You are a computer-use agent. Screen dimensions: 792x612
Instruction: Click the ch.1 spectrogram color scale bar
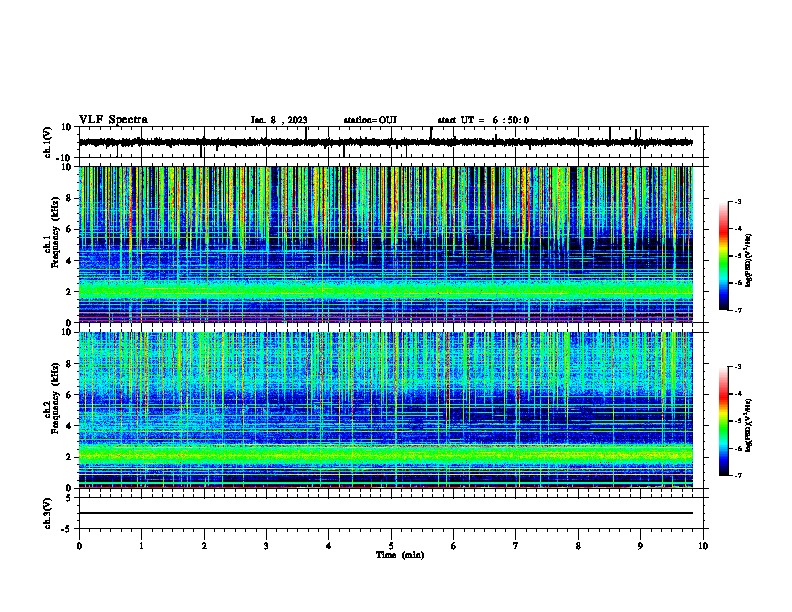click(724, 256)
